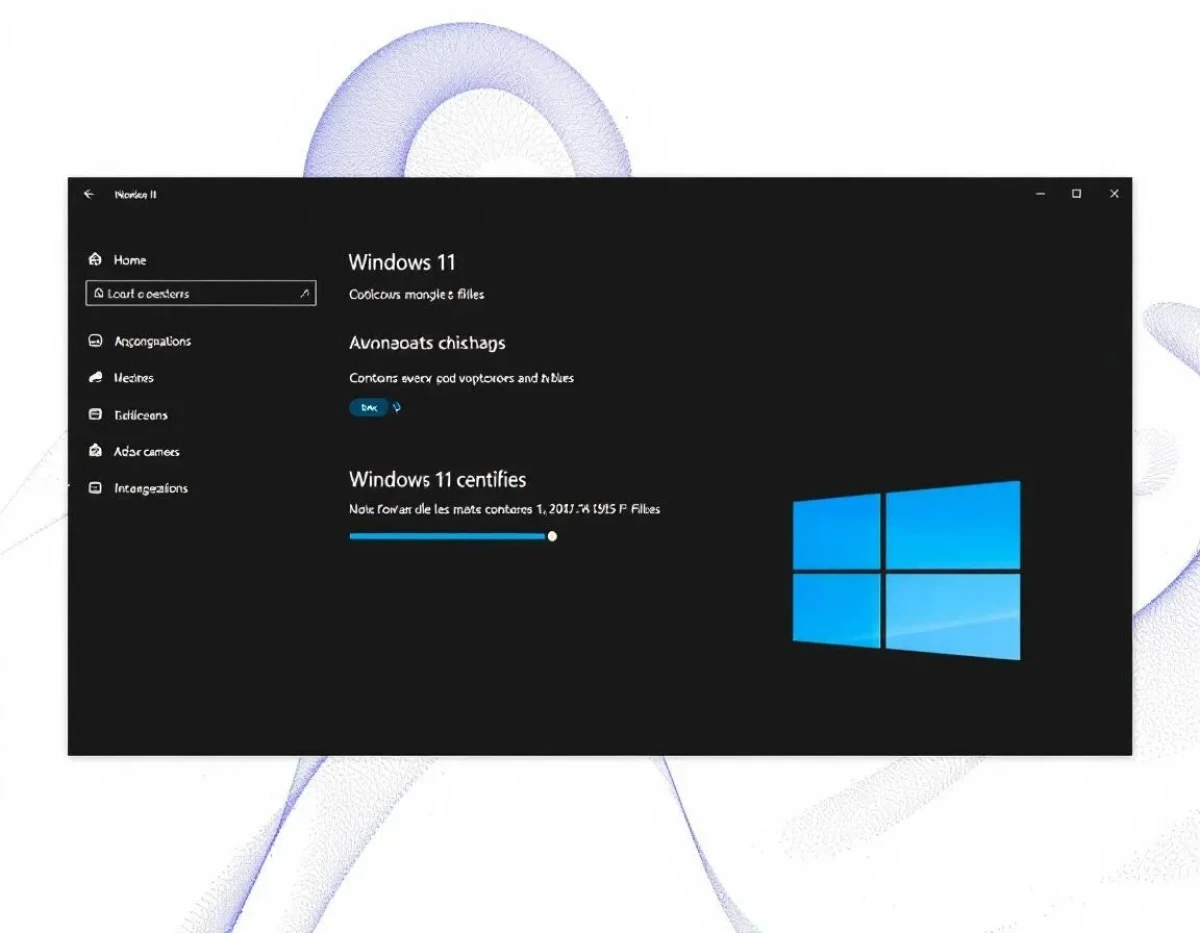
Task: Click the 'Windows 11 centifies' heading
Action: (x=438, y=479)
